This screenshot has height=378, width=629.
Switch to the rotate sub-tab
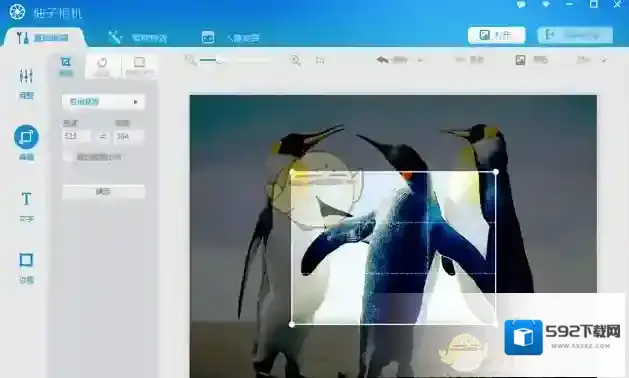click(102, 66)
